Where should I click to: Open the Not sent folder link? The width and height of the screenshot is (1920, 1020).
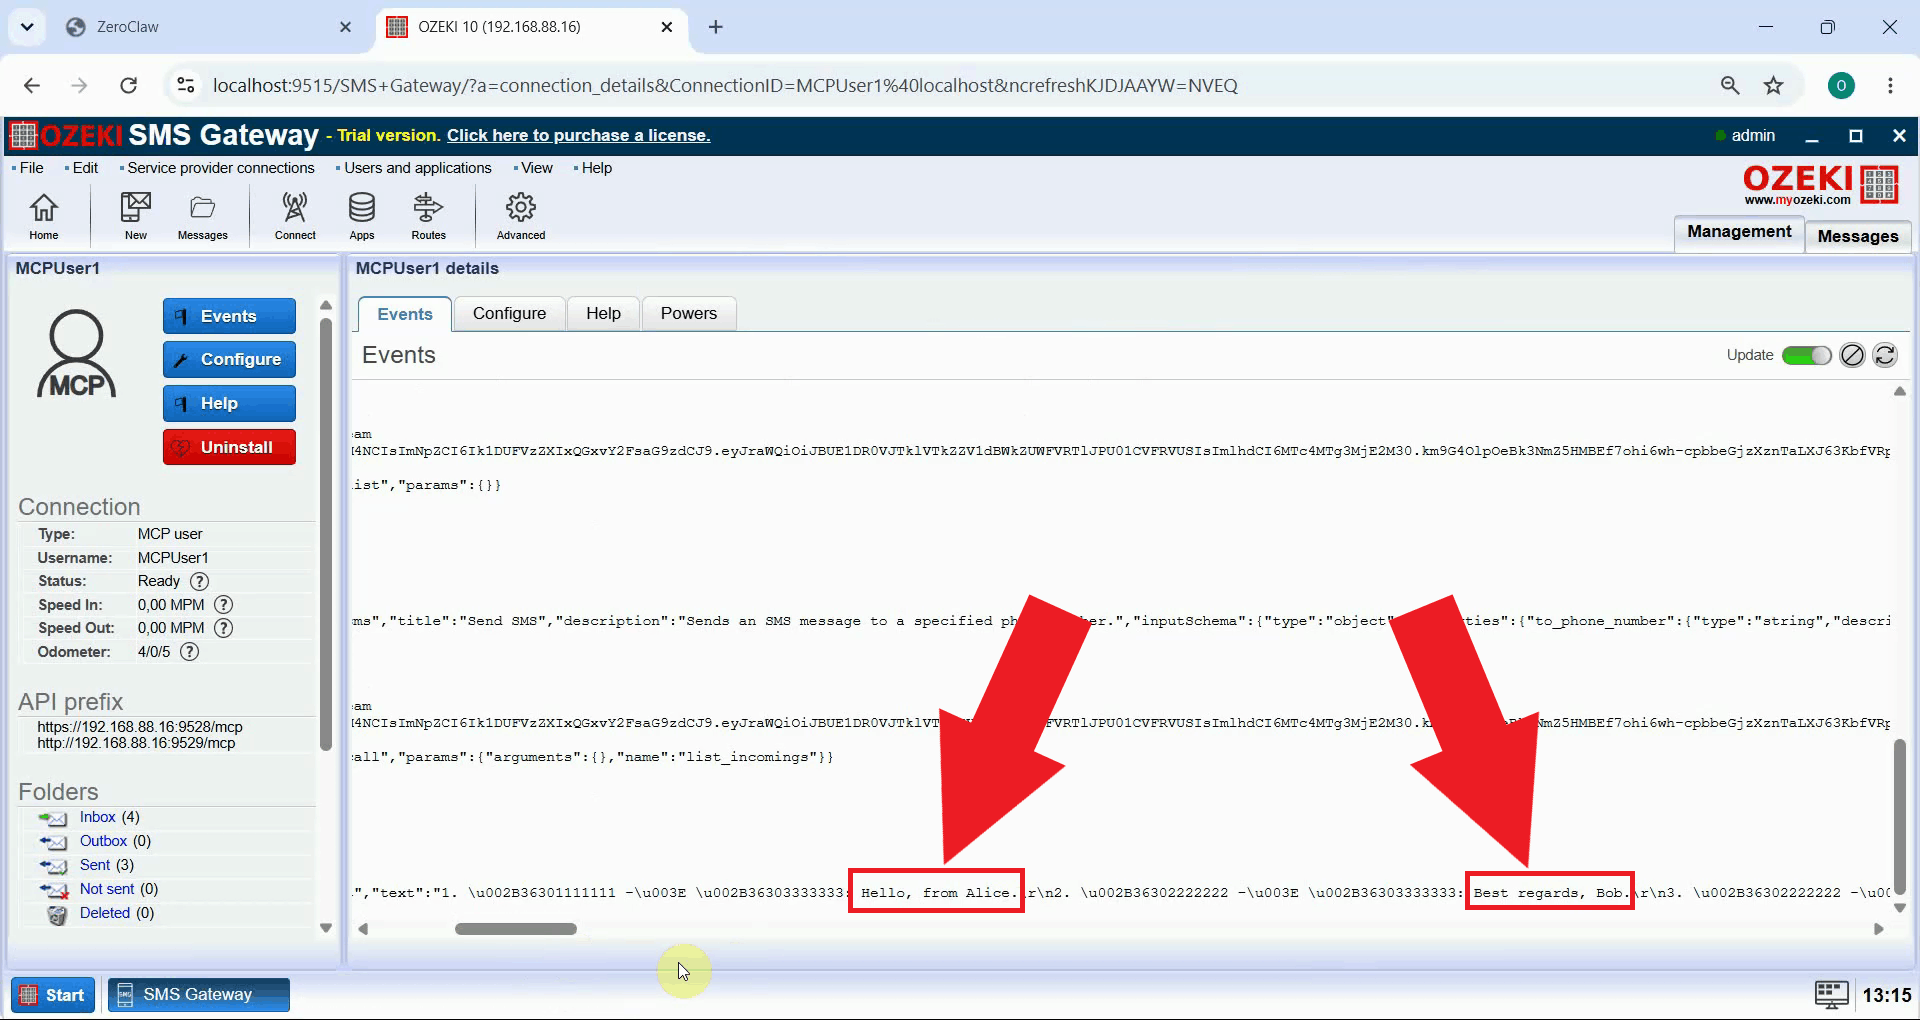point(107,889)
